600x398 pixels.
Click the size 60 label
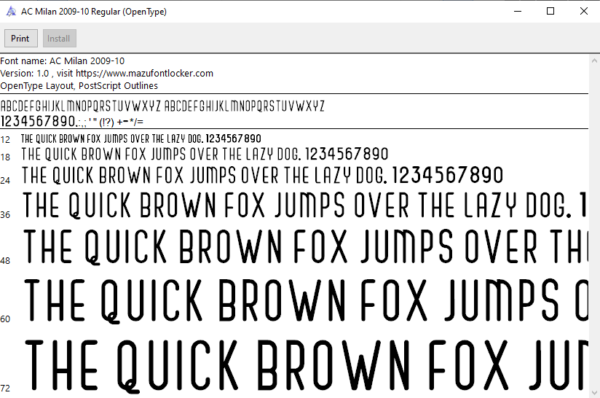click(x=5, y=319)
